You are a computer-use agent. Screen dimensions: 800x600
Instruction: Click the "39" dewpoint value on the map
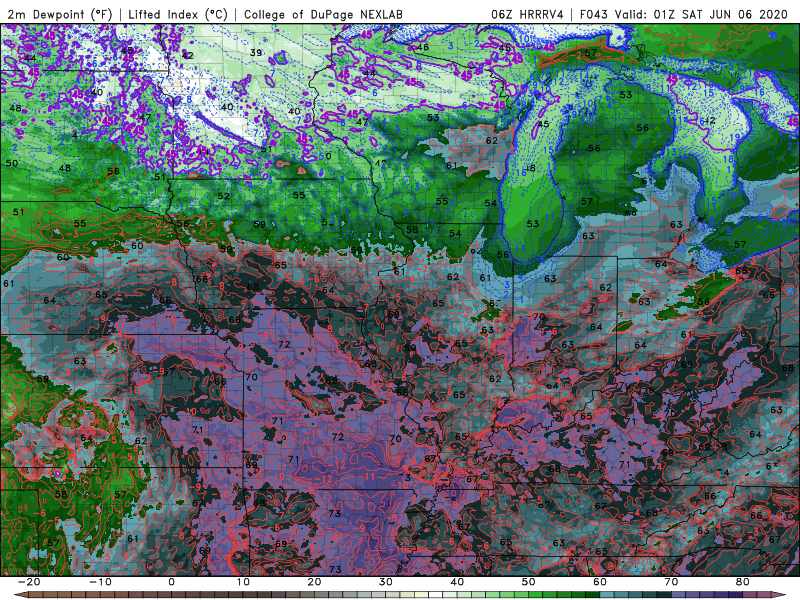tap(256, 52)
